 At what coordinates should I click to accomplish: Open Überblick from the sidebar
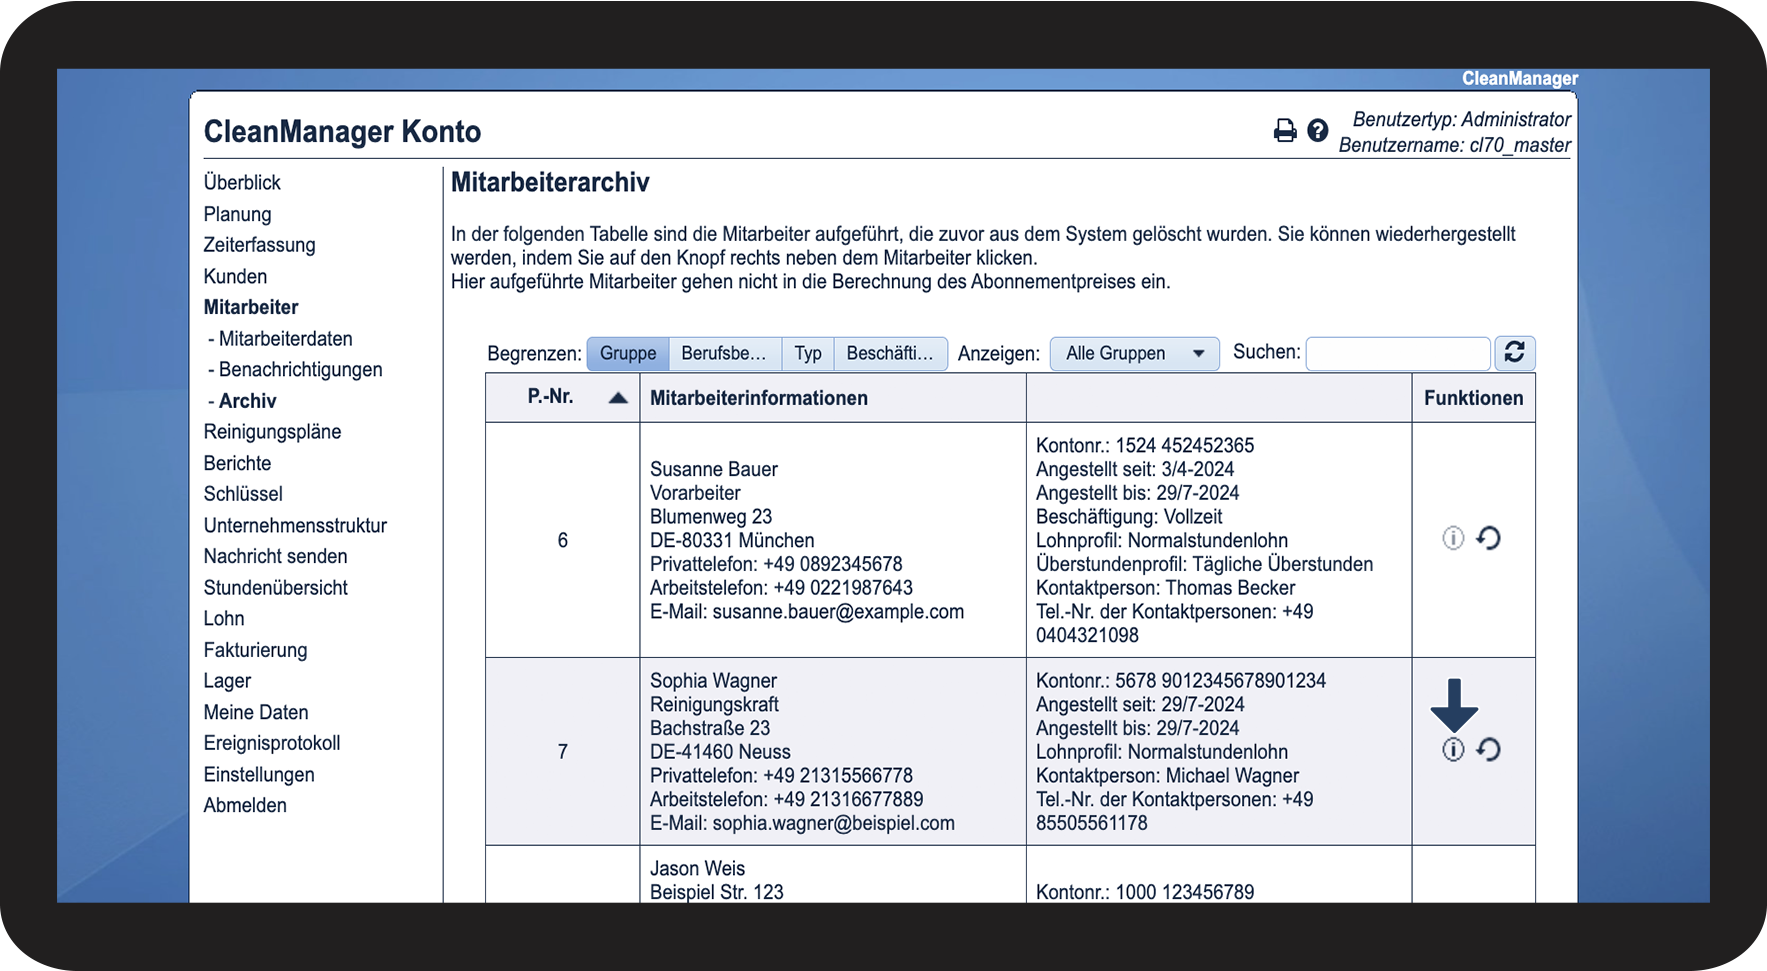pos(242,183)
